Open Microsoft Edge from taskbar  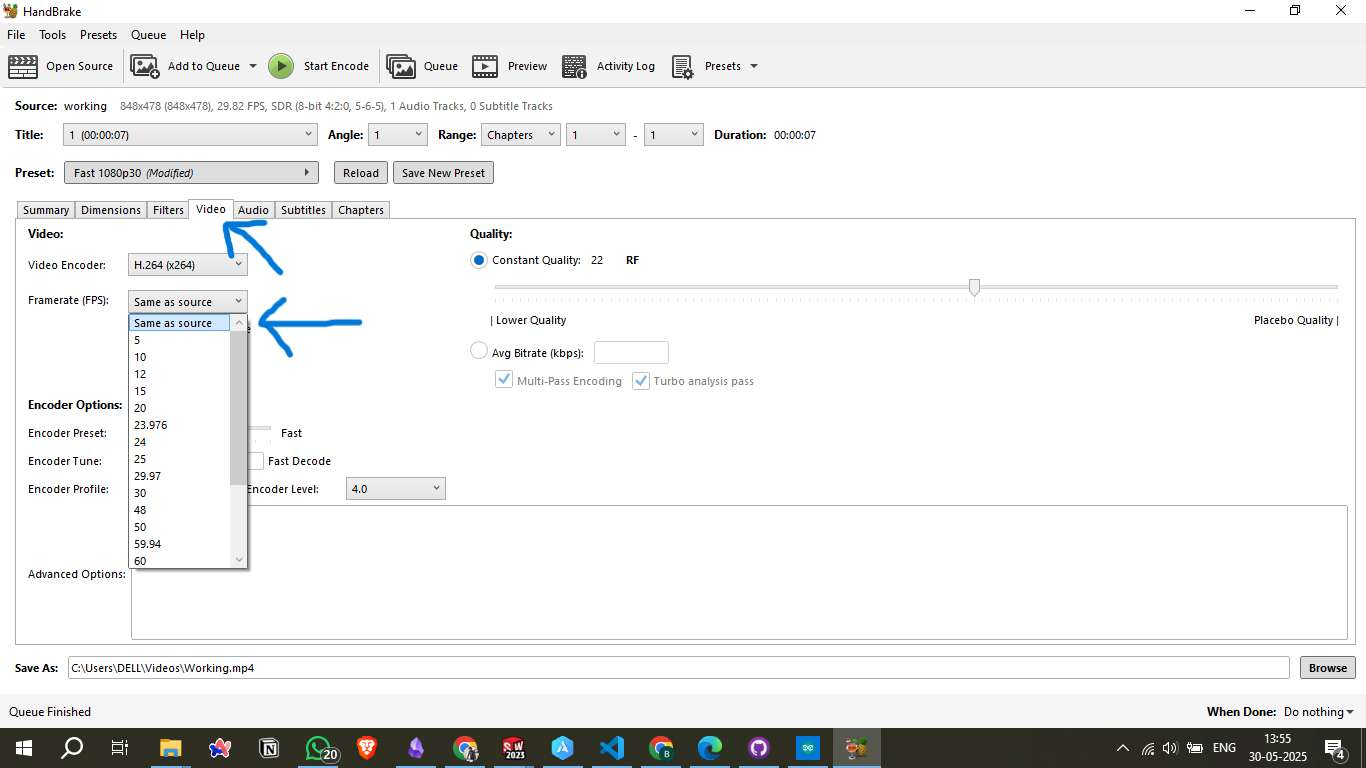[x=710, y=748]
